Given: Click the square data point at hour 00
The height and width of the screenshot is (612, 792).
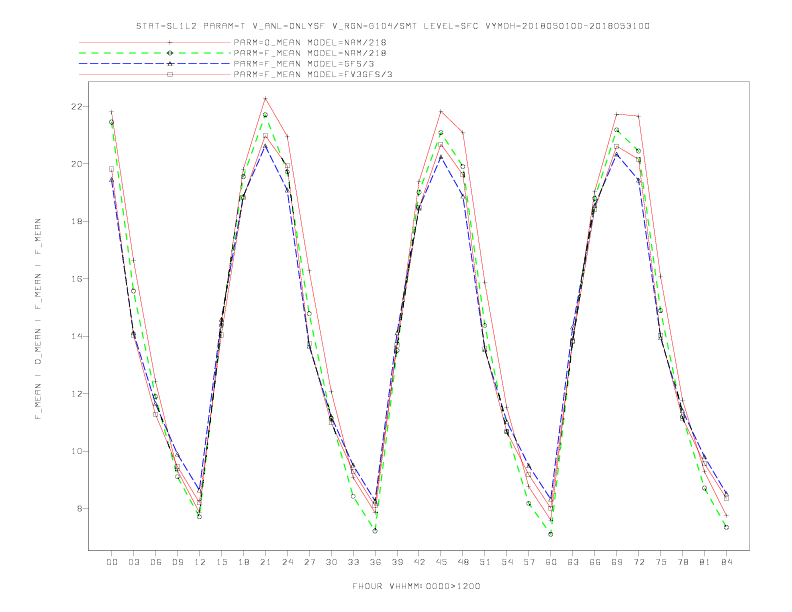Looking at the screenshot, I should 111,169.
